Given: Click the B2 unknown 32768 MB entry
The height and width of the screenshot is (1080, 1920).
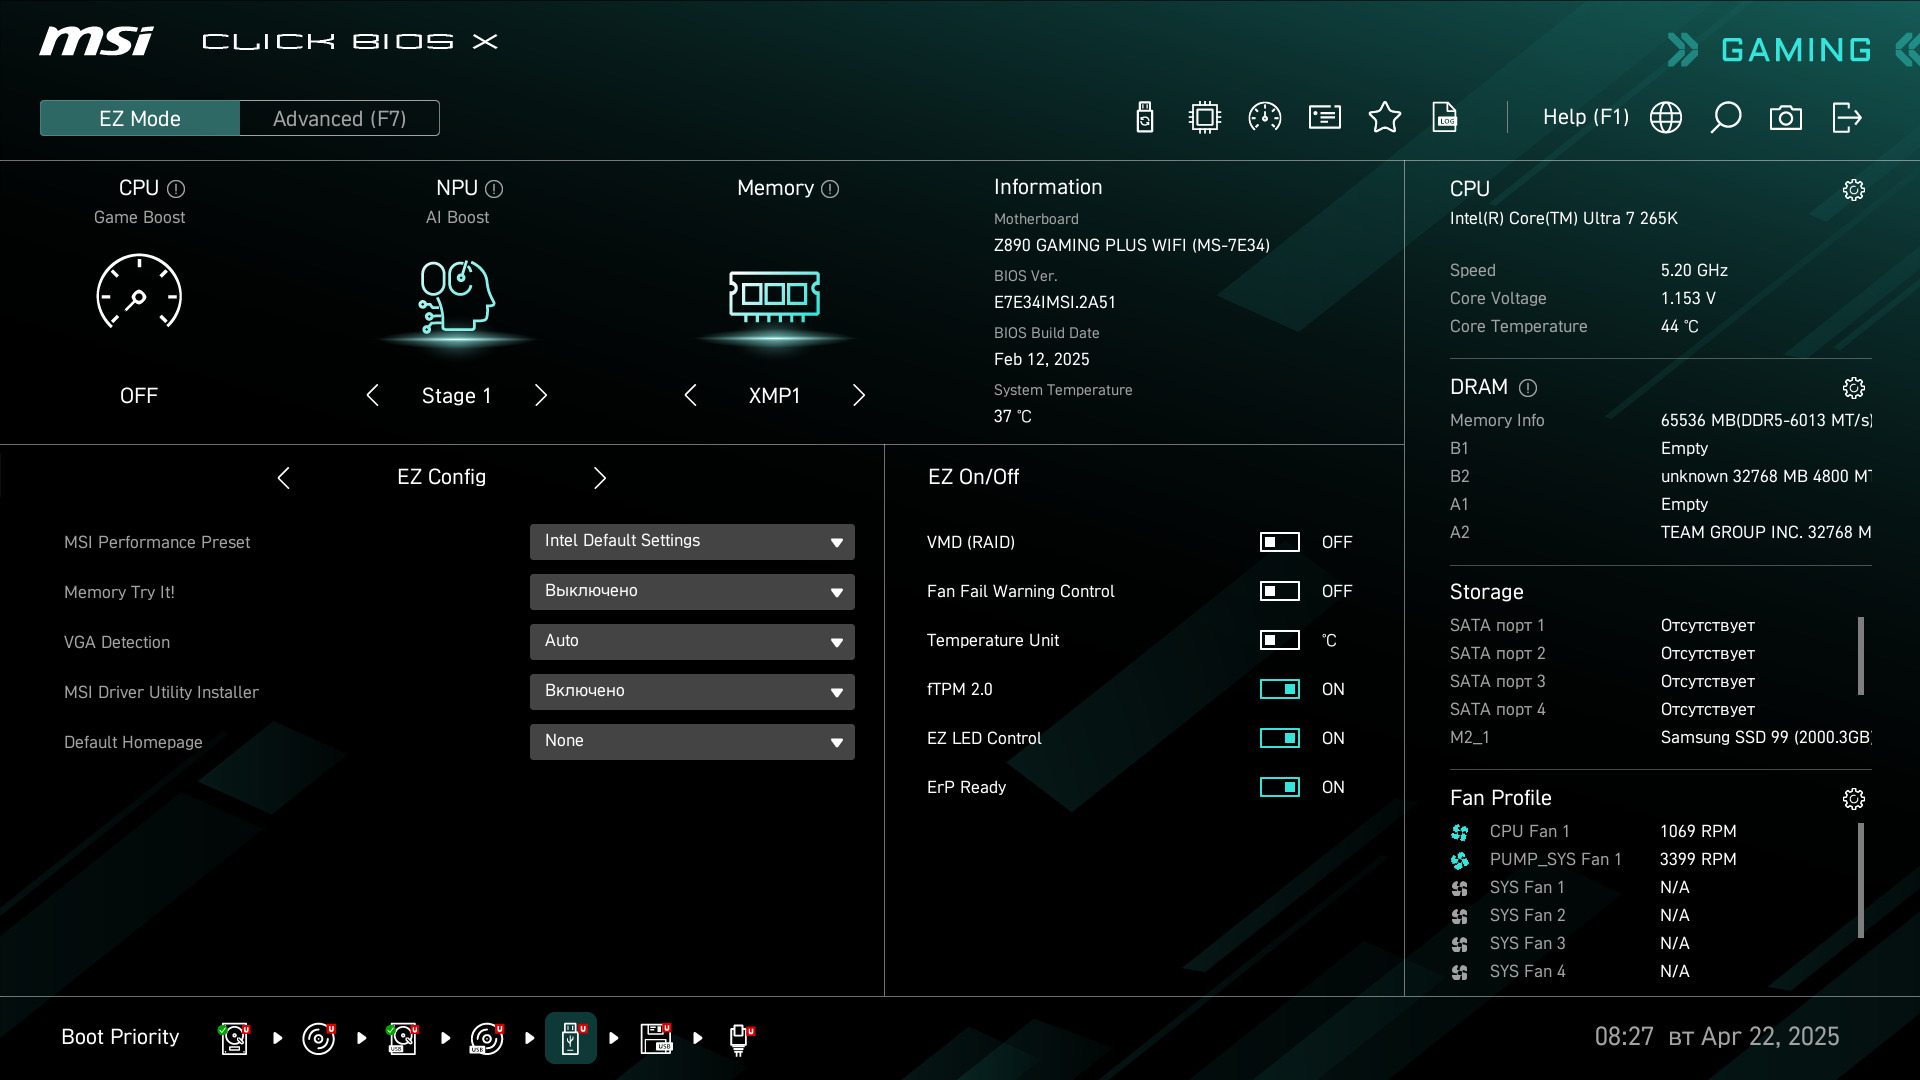Looking at the screenshot, I should pyautogui.click(x=1661, y=476).
